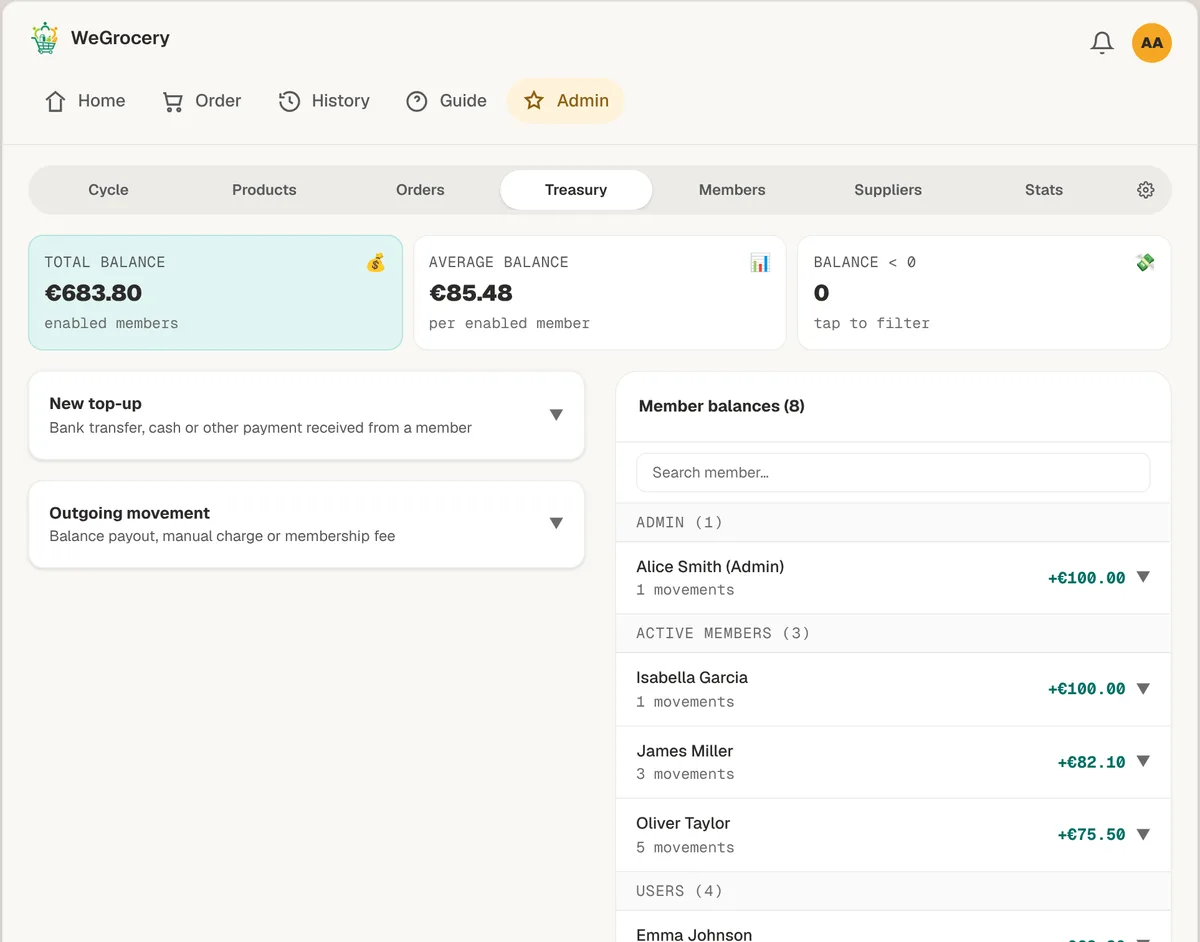
Task: Filter by the Balance < 0 card
Action: tap(984, 293)
